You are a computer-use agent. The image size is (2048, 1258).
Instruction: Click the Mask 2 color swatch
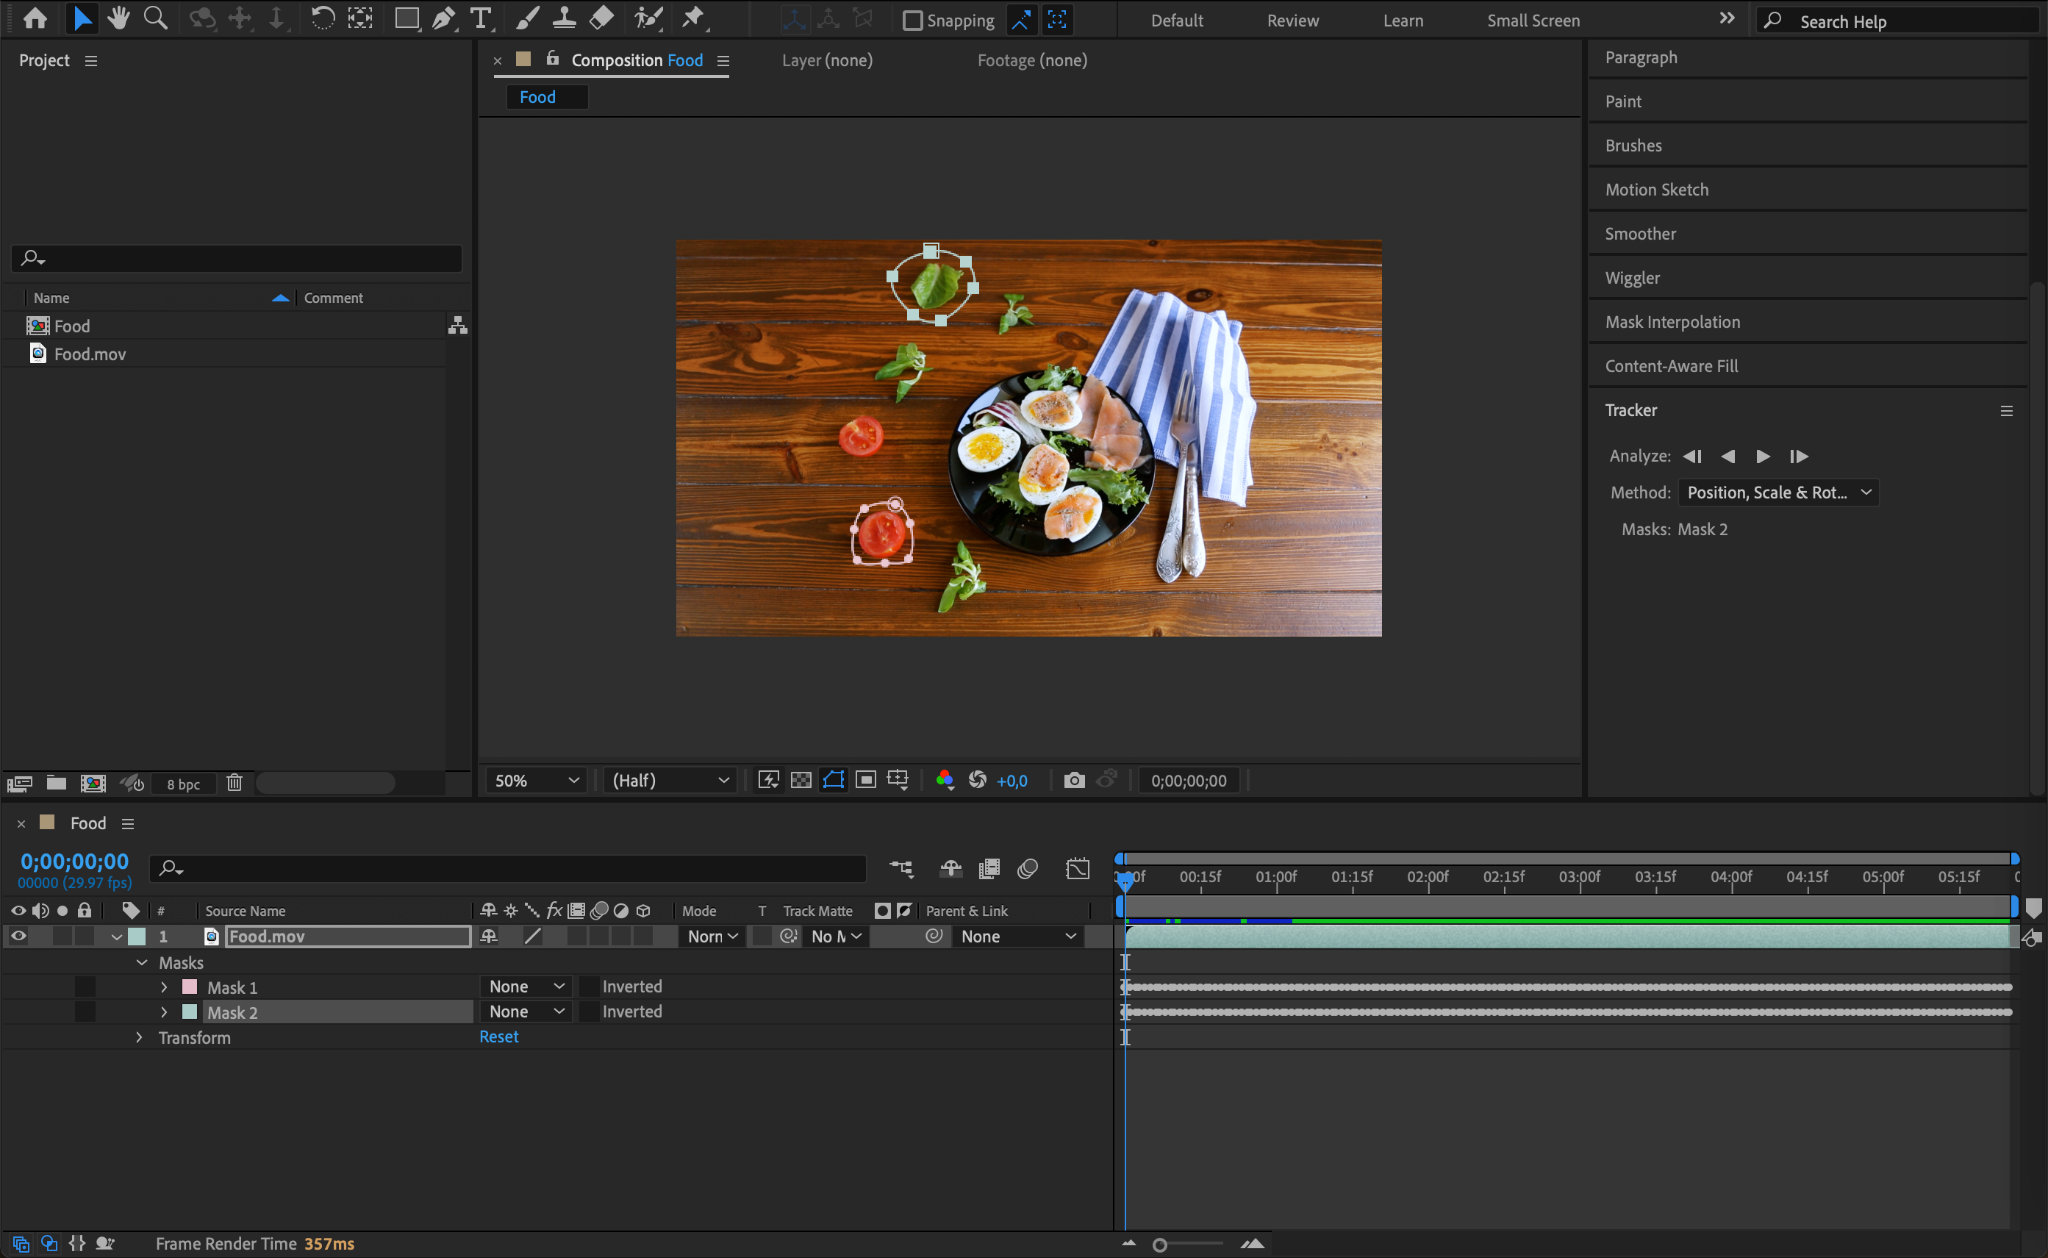click(x=189, y=1012)
